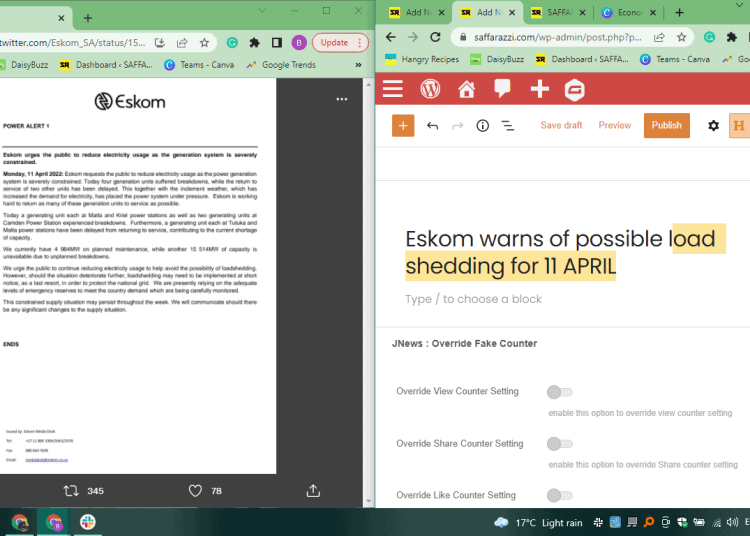Viewport: 750px width, 536px height.
Task: Go back in the saffarazzi window
Action: tap(390, 37)
